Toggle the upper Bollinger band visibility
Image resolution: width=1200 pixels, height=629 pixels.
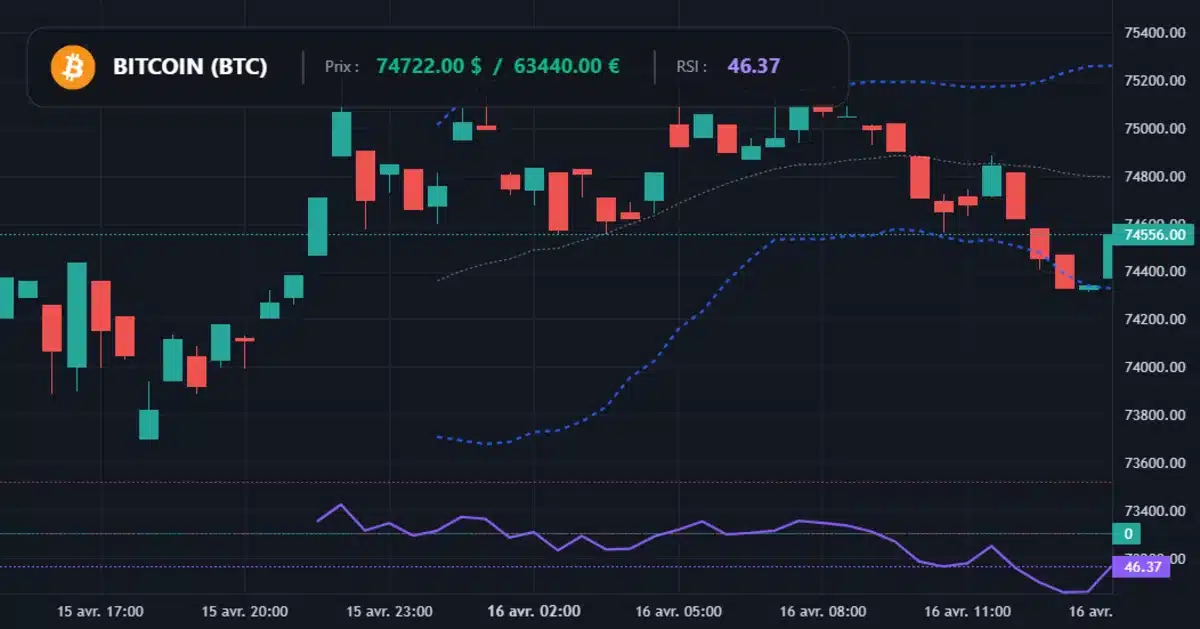coord(1000,80)
